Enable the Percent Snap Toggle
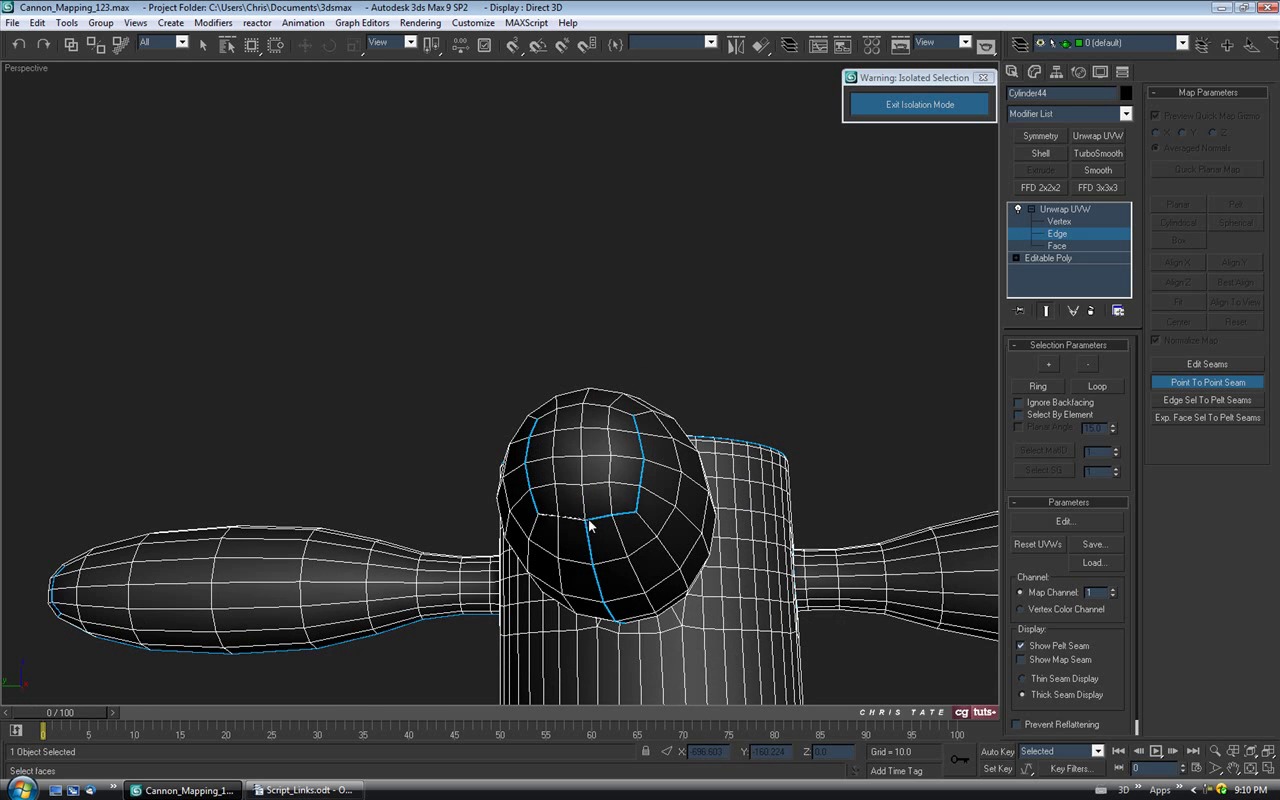The height and width of the screenshot is (800, 1280). point(562,45)
